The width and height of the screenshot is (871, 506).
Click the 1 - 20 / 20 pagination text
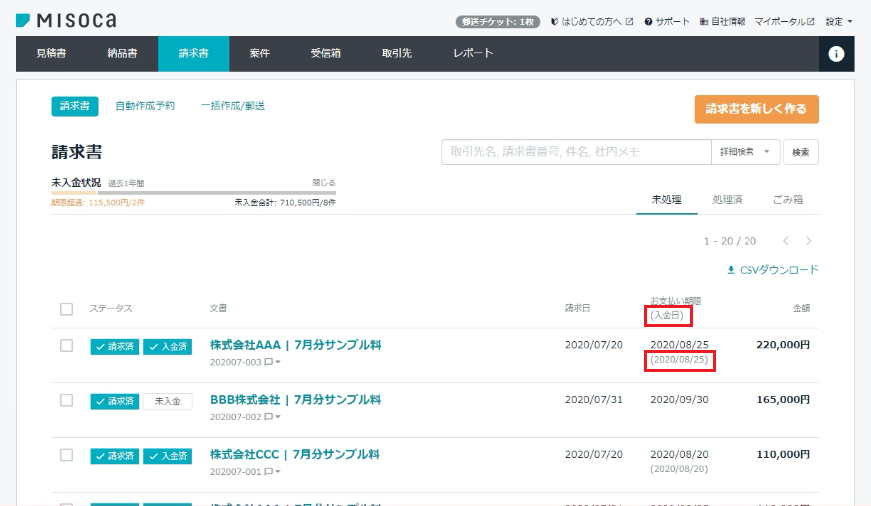click(730, 241)
